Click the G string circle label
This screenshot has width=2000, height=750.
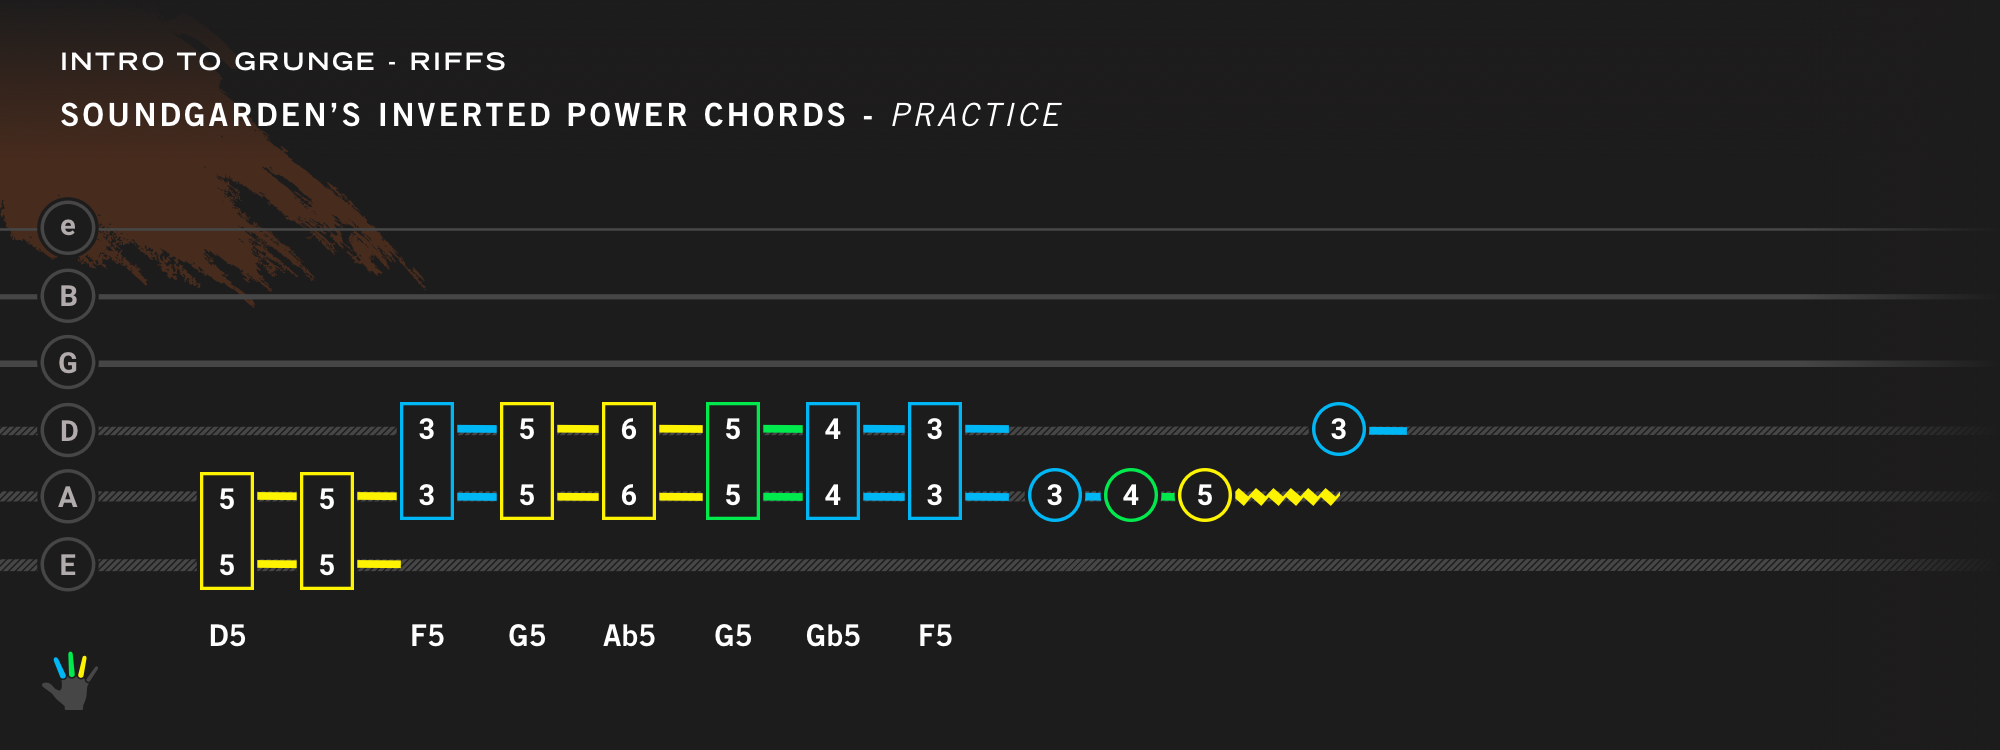point(68,363)
